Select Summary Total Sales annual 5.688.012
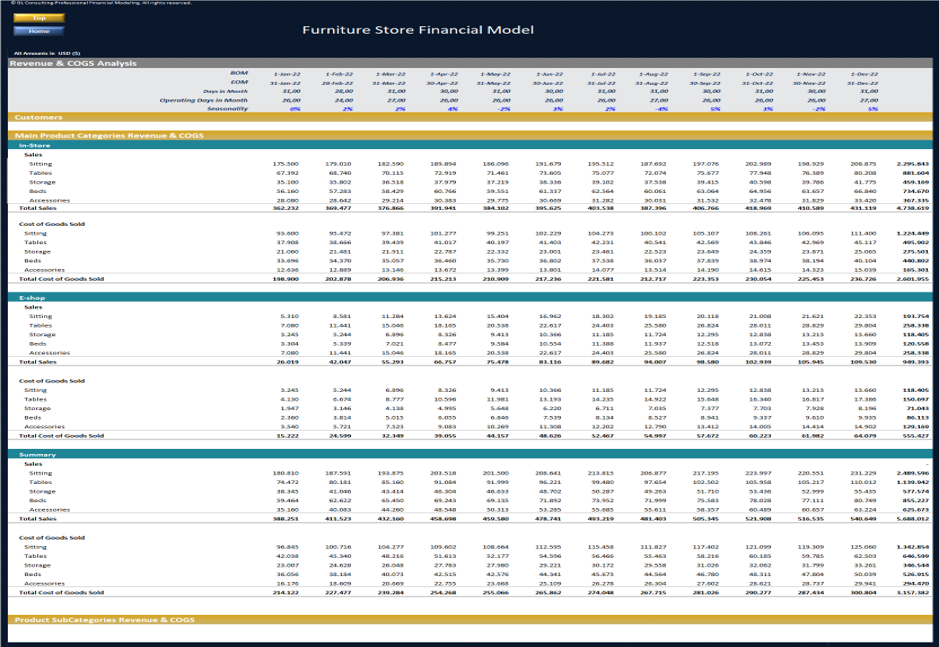The height and width of the screenshot is (647, 939). tap(913, 518)
